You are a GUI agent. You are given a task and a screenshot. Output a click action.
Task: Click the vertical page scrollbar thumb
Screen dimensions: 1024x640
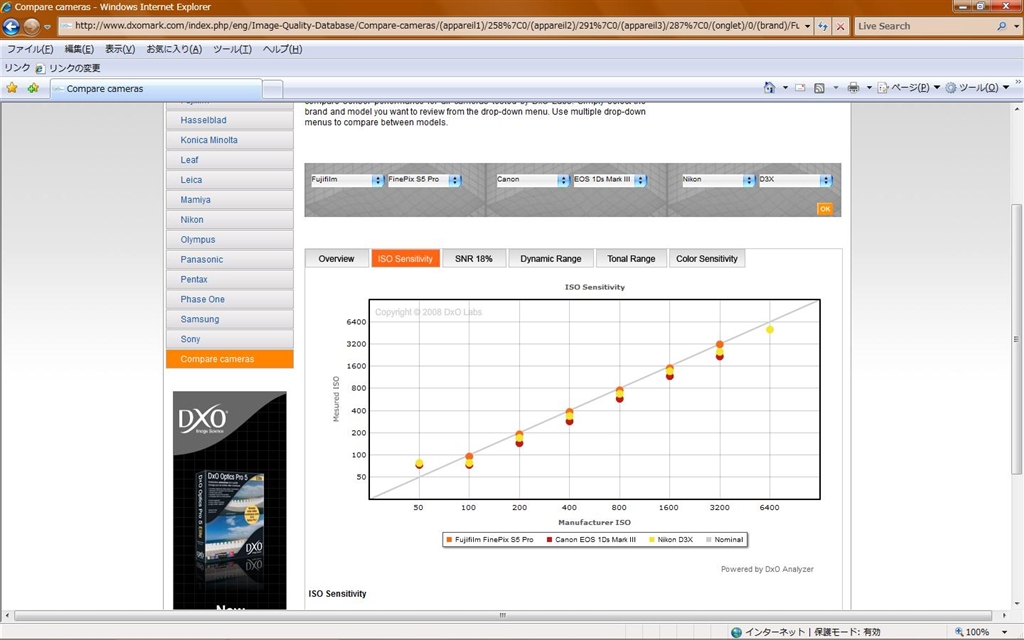tap(1016, 339)
